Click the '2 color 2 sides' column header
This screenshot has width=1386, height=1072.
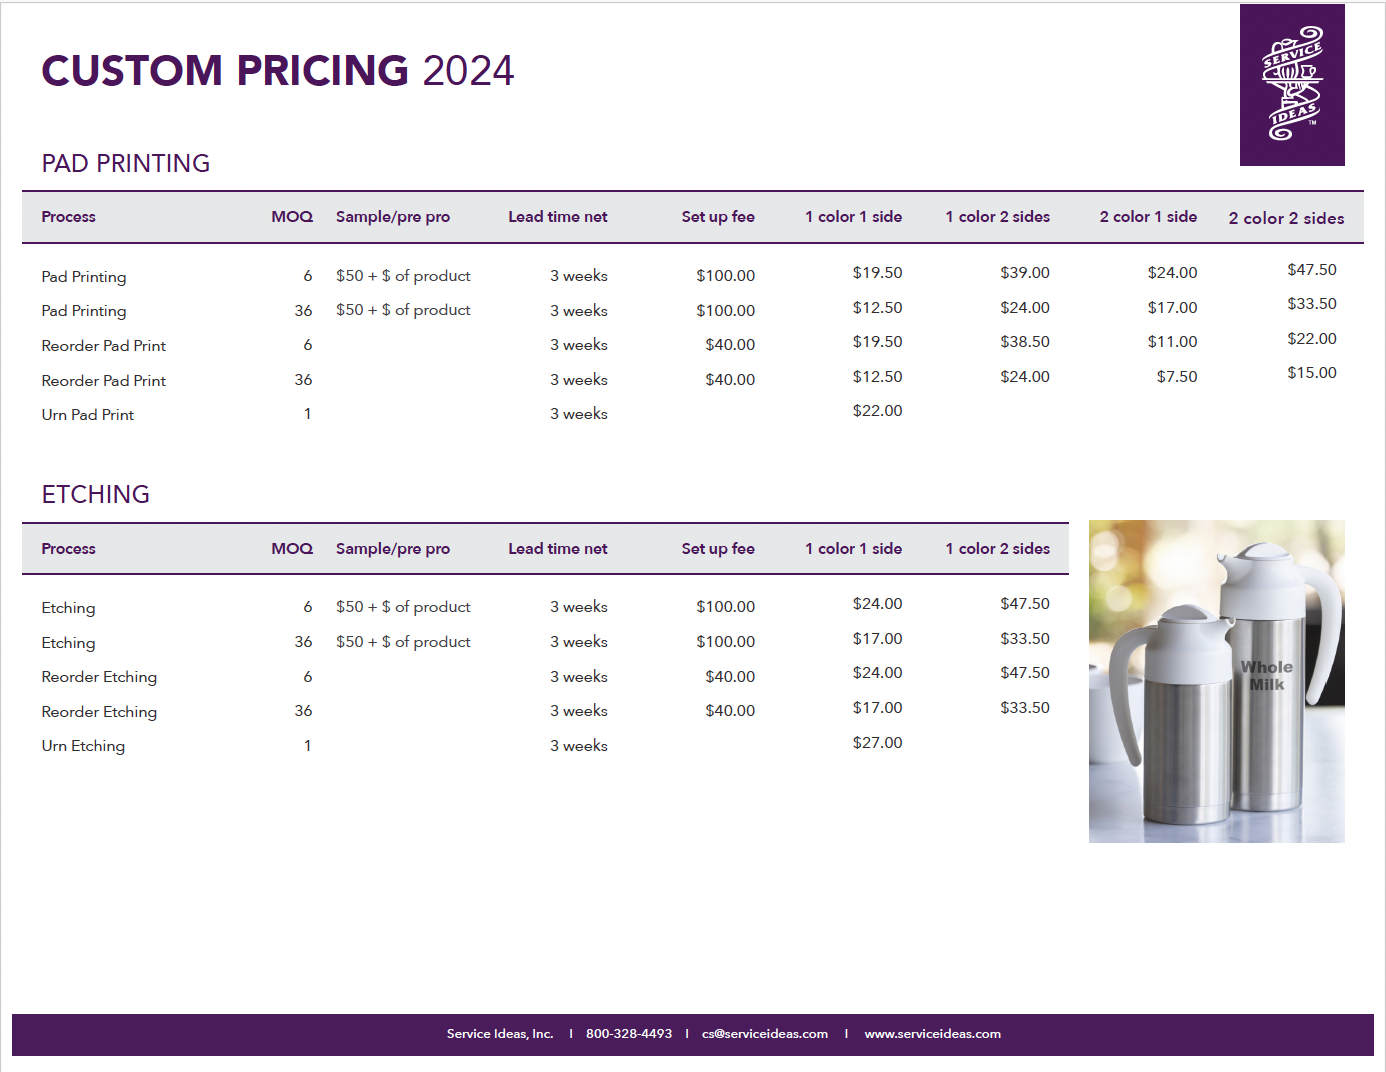tap(1286, 218)
